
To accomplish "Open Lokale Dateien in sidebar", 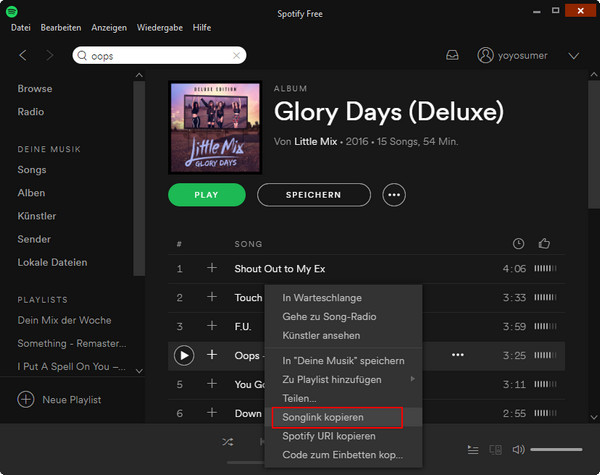I will click(52, 262).
